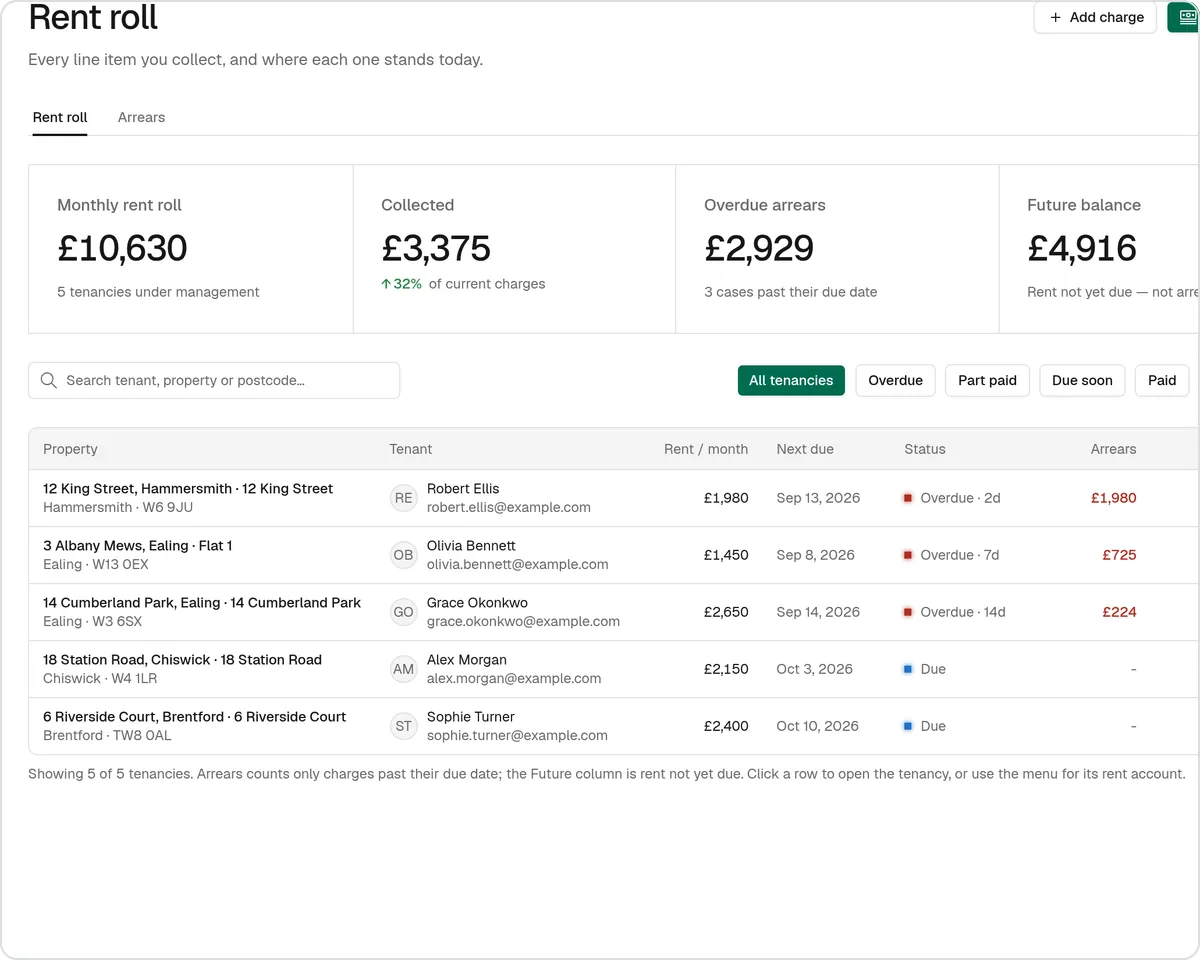Click tenant name Olivia Bennett
1200x960 pixels.
pos(471,546)
